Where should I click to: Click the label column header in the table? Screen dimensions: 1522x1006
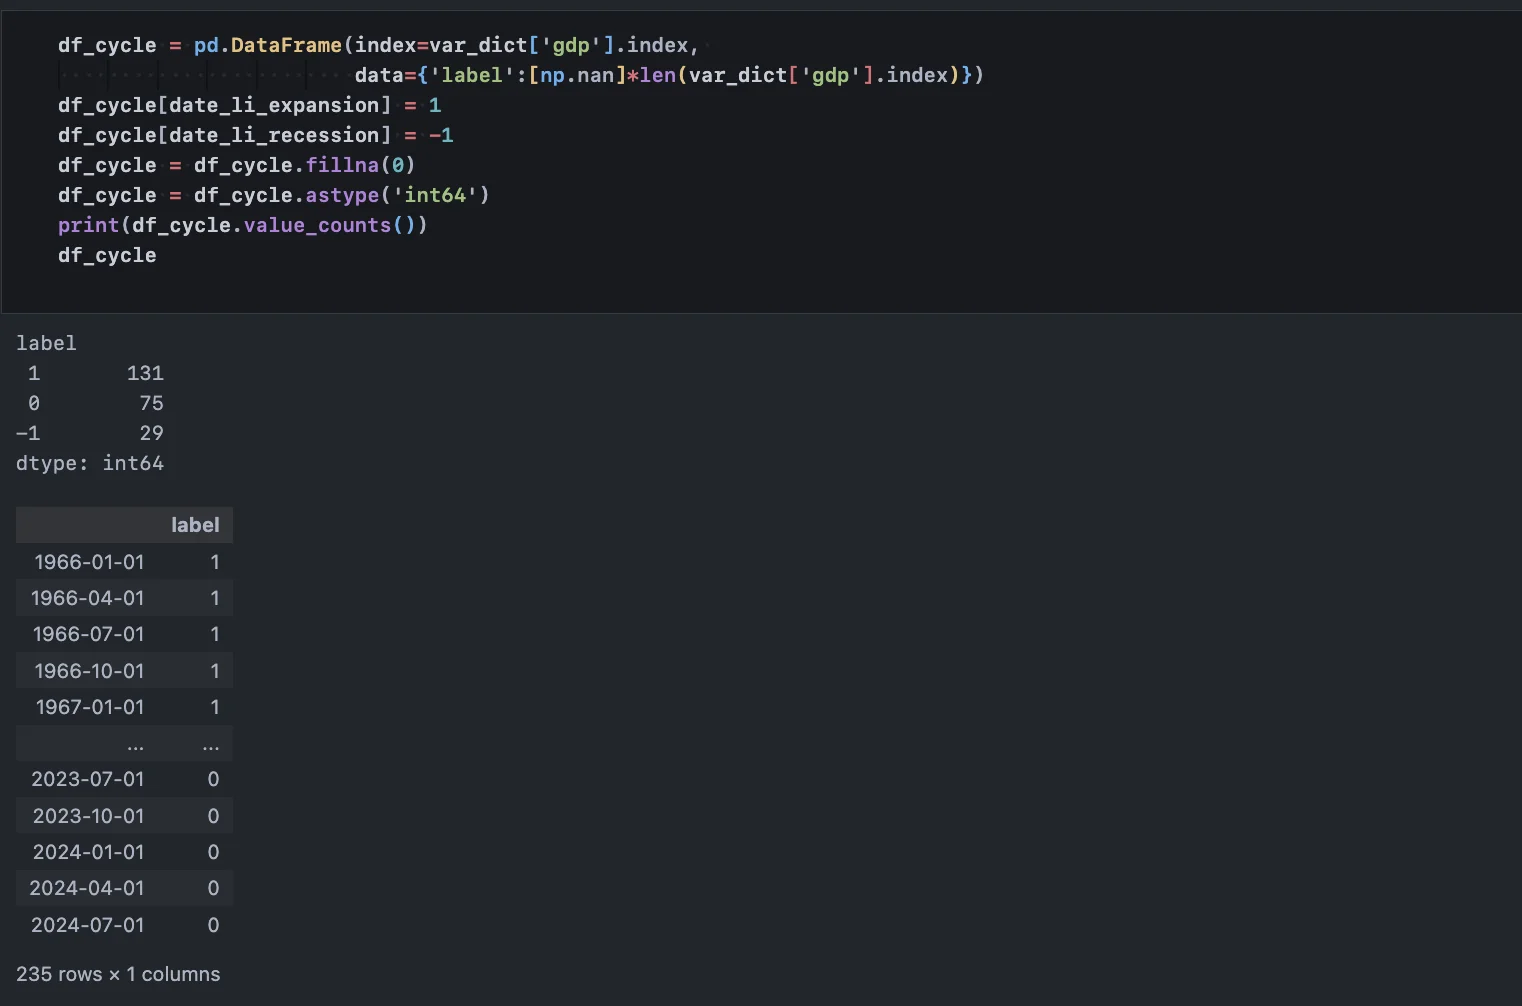coord(195,525)
